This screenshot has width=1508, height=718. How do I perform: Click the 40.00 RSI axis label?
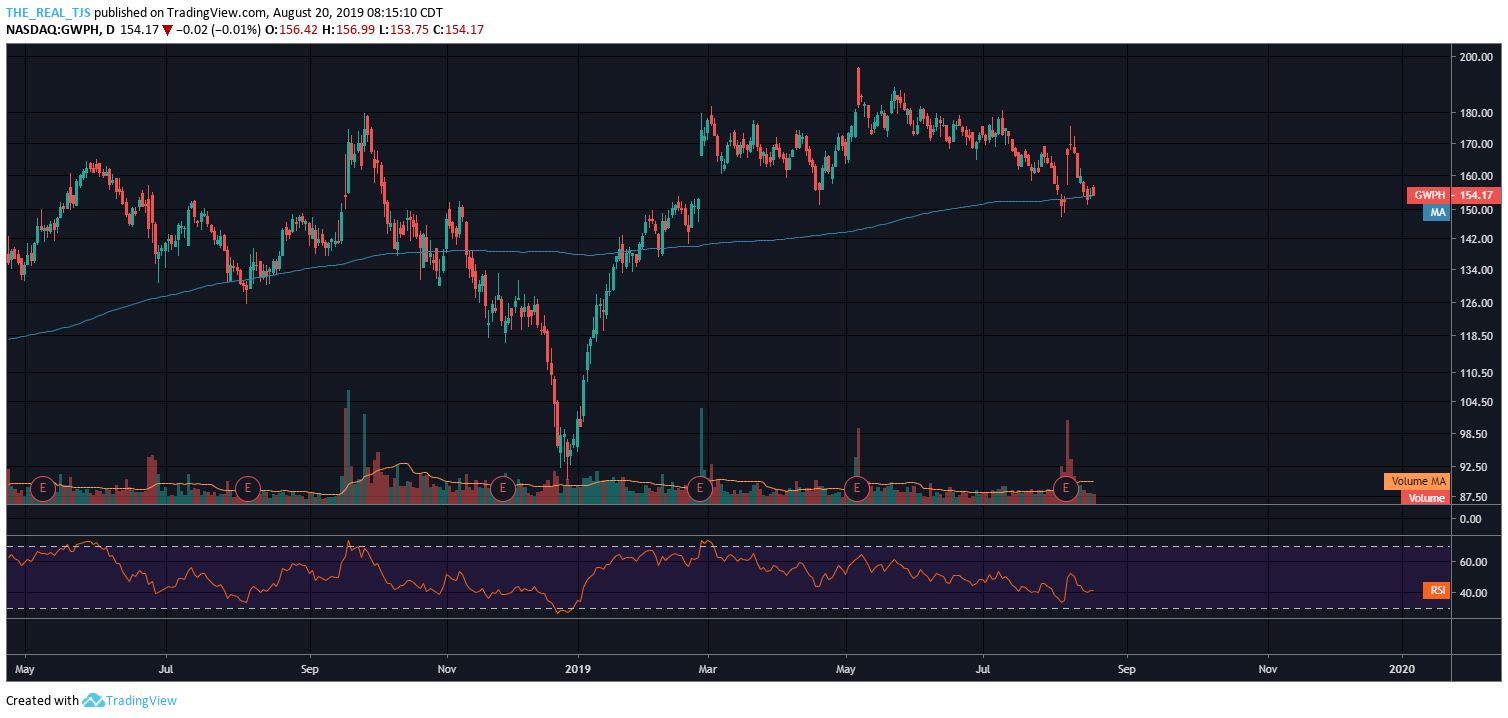[1472, 592]
